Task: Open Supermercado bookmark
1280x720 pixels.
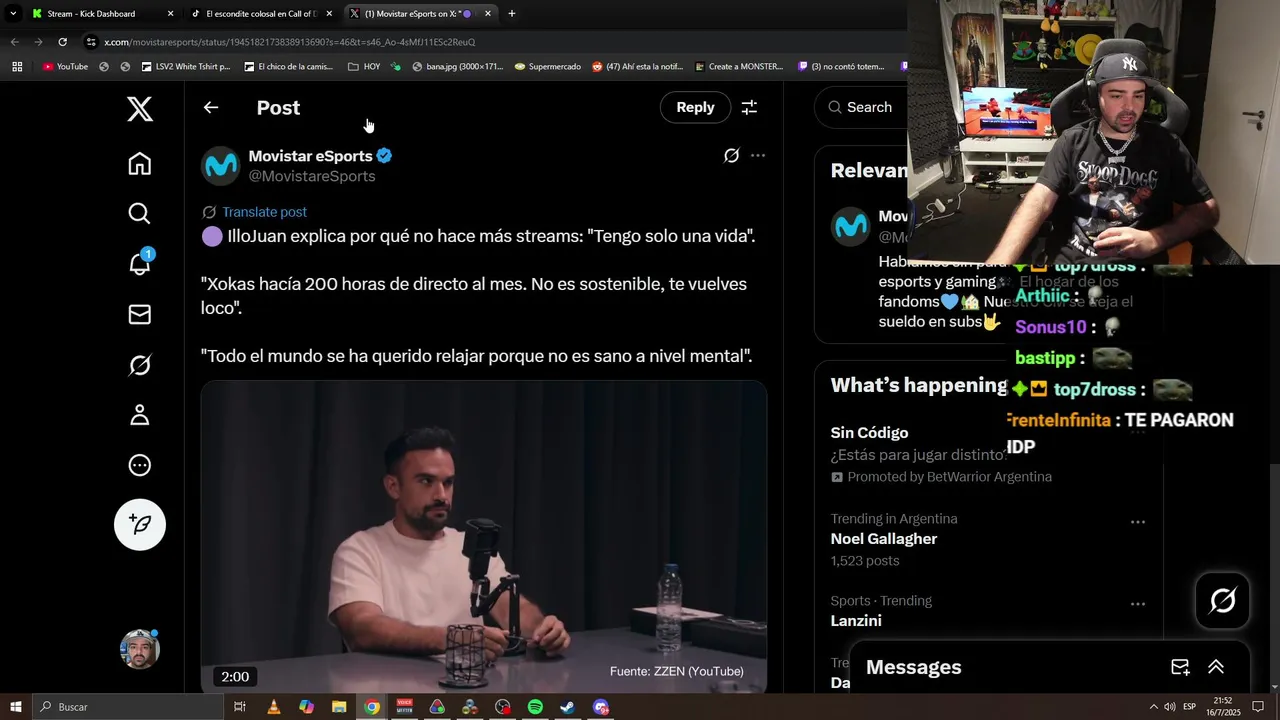Action: (x=547, y=67)
